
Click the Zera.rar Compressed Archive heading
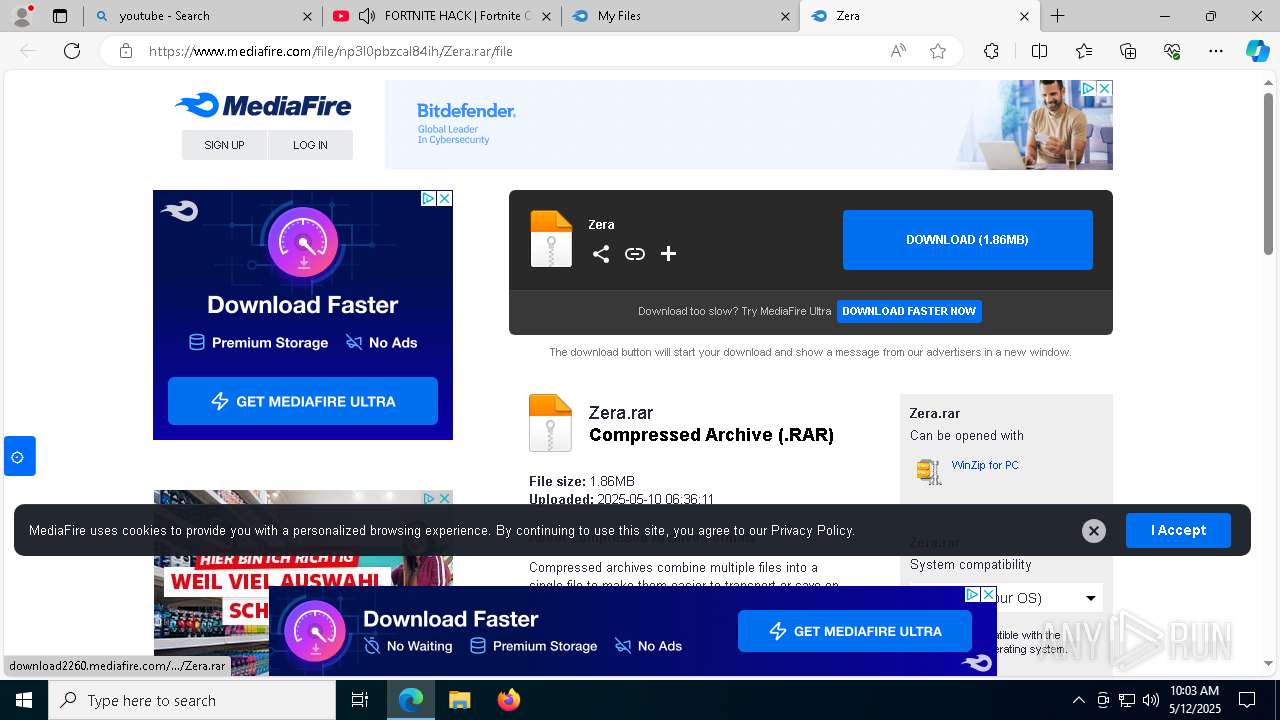pyautogui.click(x=711, y=424)
